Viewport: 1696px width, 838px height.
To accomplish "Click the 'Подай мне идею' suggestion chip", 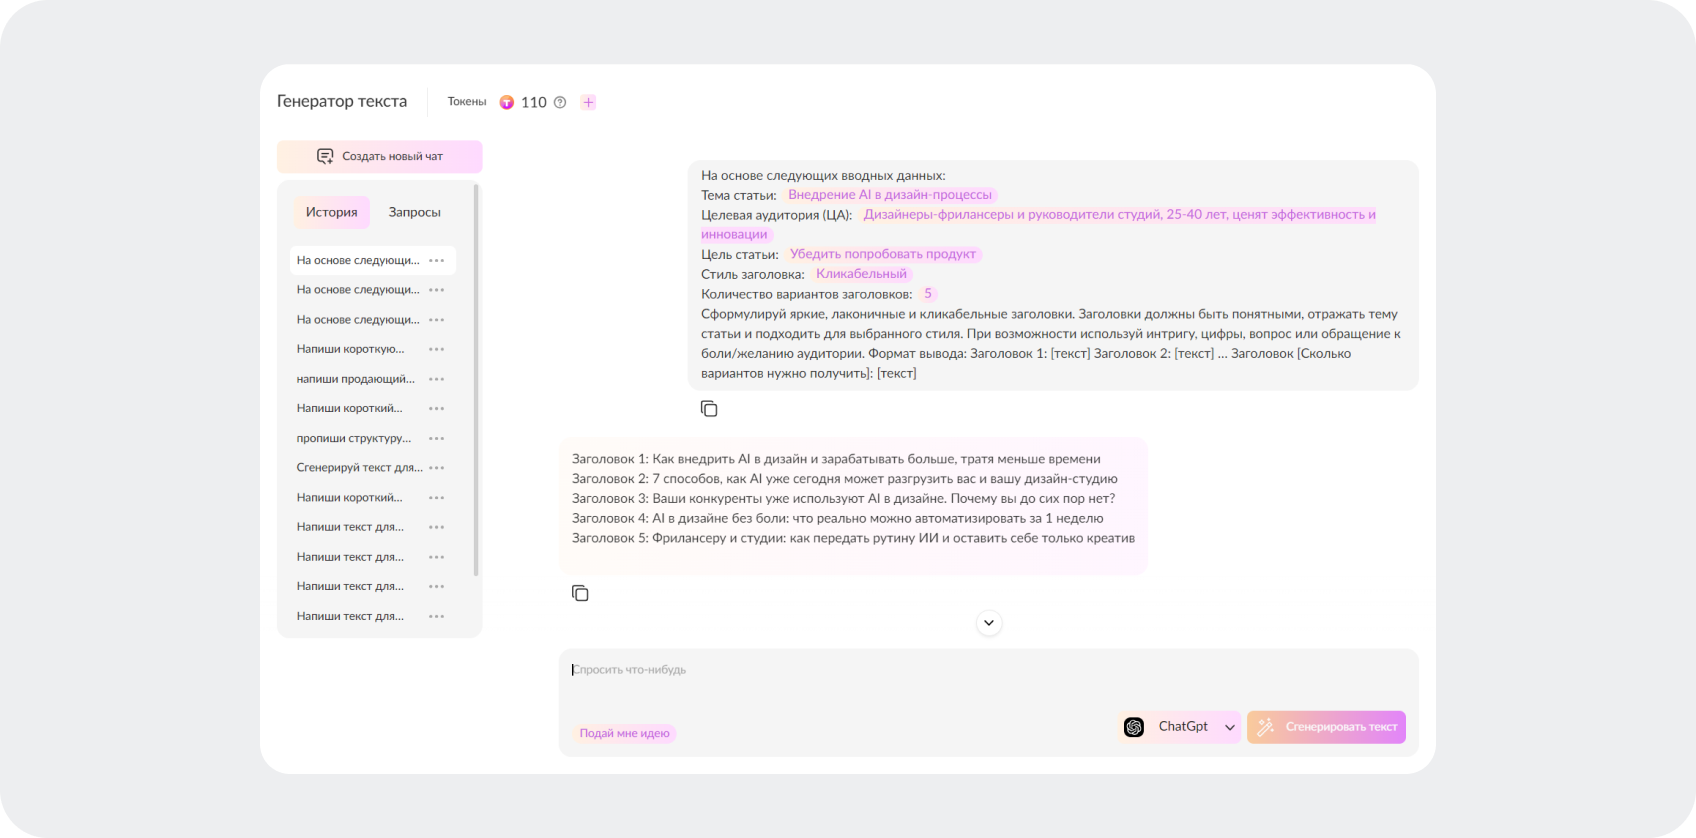I will [625, 733].
